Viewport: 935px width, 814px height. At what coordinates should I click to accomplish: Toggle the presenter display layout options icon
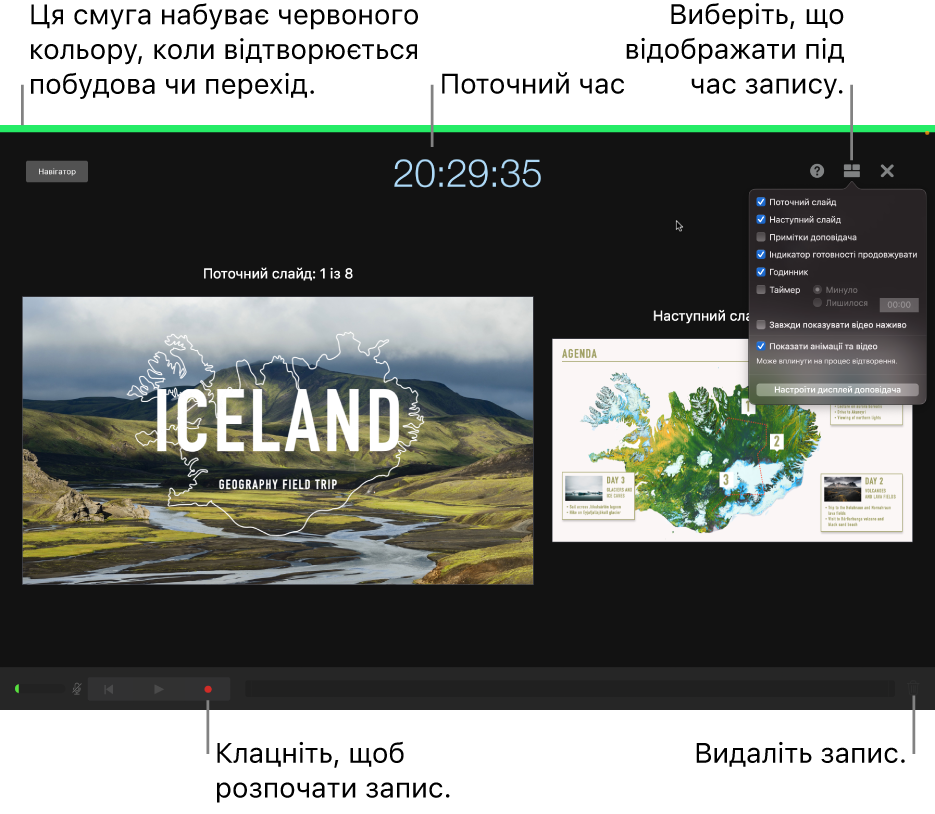click(852, 171)
